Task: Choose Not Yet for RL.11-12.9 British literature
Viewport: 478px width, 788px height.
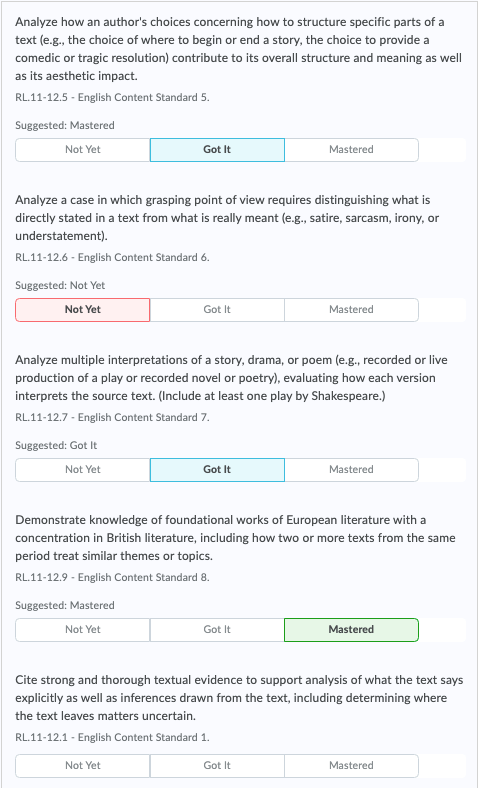Action: tap(82, 630)
